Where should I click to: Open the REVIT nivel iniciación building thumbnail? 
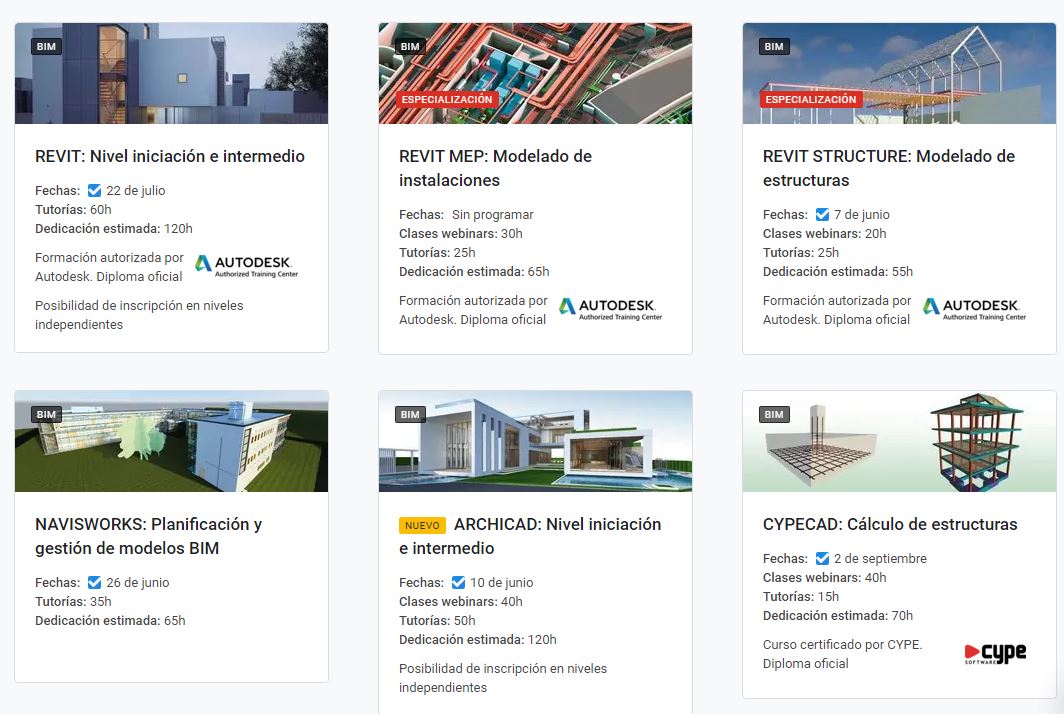click(x=171, y=73)
